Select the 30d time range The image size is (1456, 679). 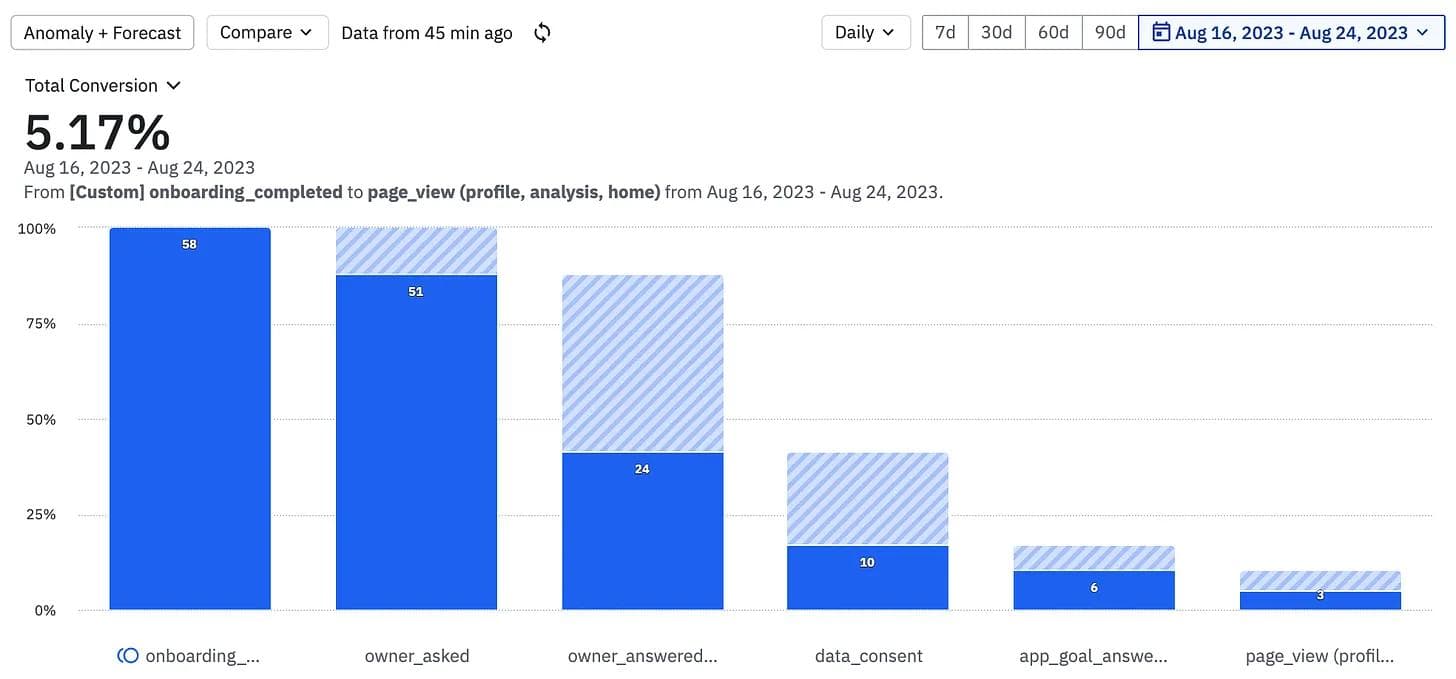(996, 33)
